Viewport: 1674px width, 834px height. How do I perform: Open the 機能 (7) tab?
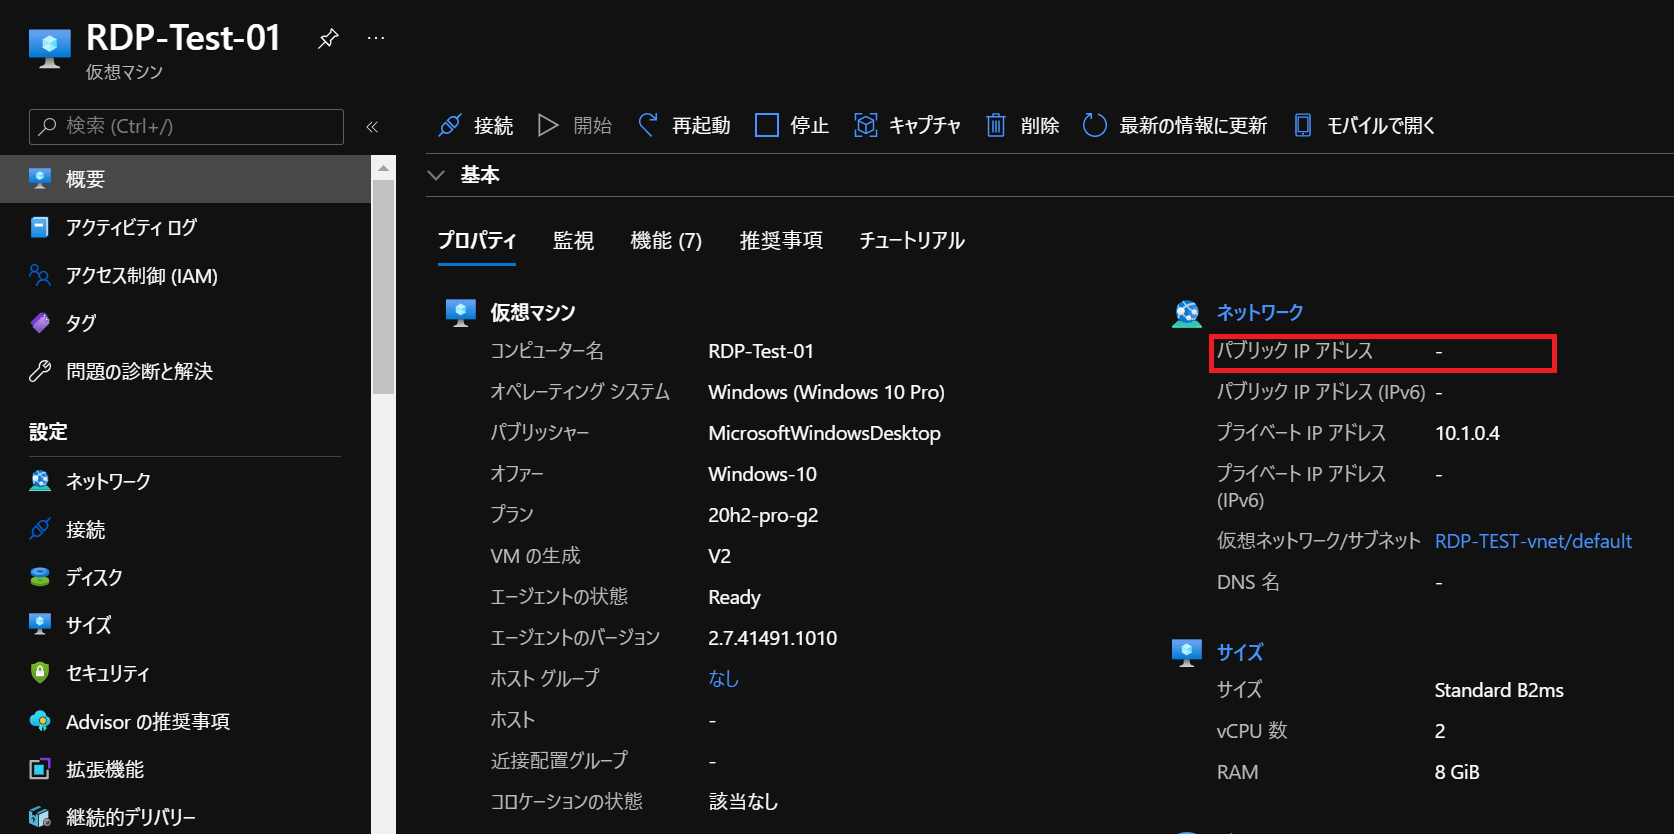666,241
